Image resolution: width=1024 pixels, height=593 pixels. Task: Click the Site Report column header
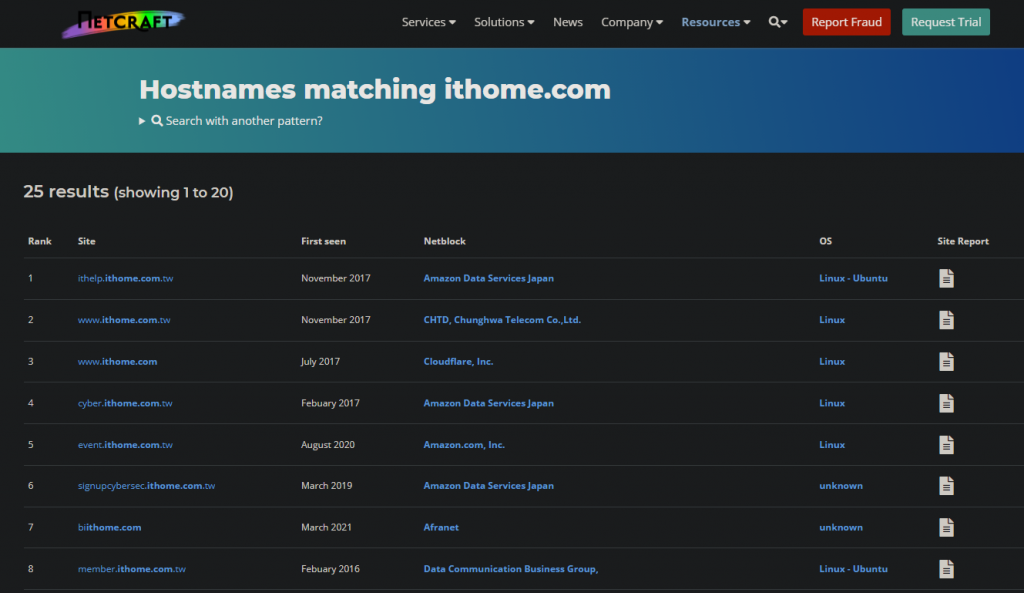click(963, 242)
